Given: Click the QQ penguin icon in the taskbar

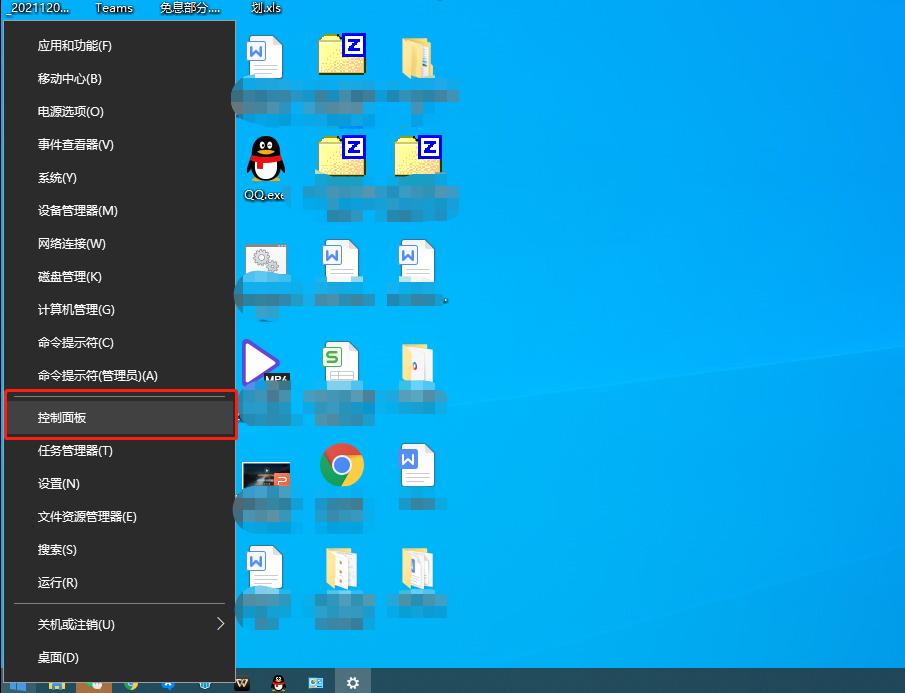Looking at the screenshot, I should 279,682.
